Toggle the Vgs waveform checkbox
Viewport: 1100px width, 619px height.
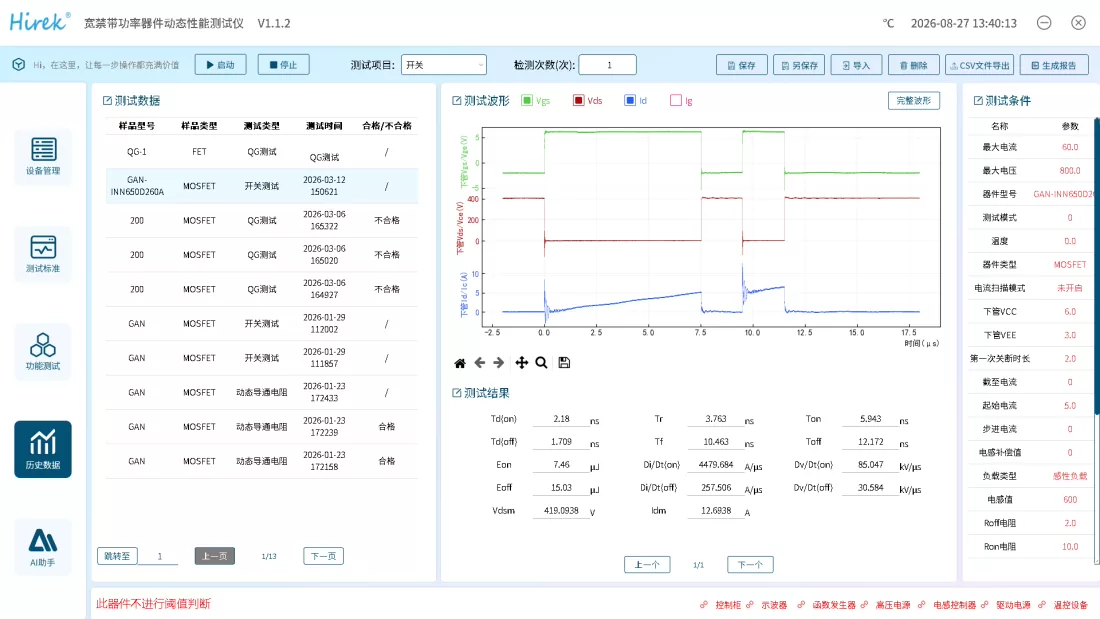[x=527, y=100]
